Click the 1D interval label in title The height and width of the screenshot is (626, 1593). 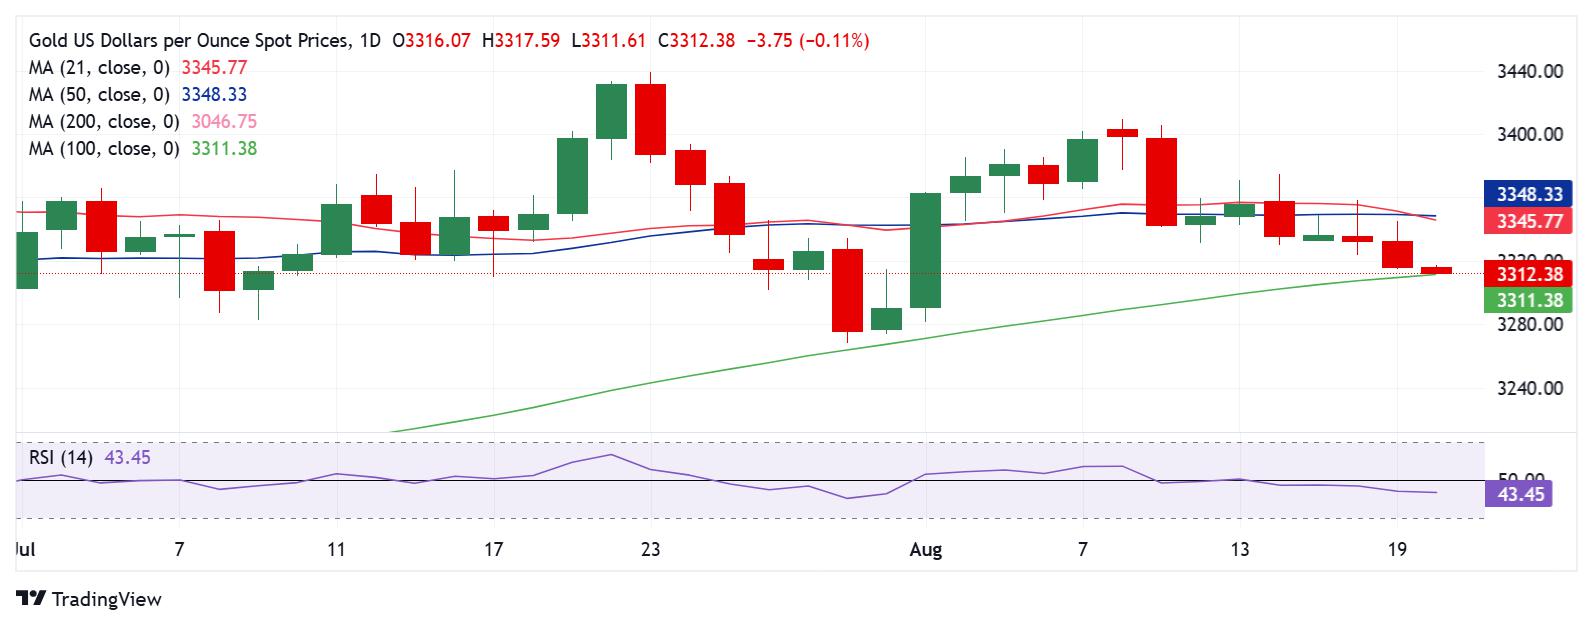[x=370, y=41]
